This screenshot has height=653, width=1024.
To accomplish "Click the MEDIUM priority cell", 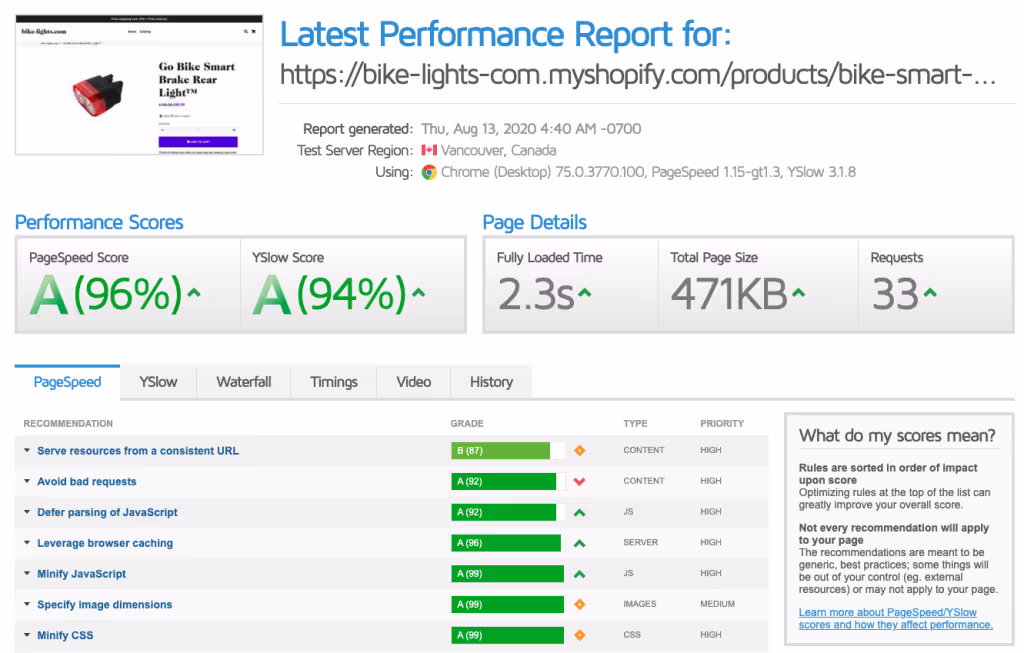I will 717,604.
